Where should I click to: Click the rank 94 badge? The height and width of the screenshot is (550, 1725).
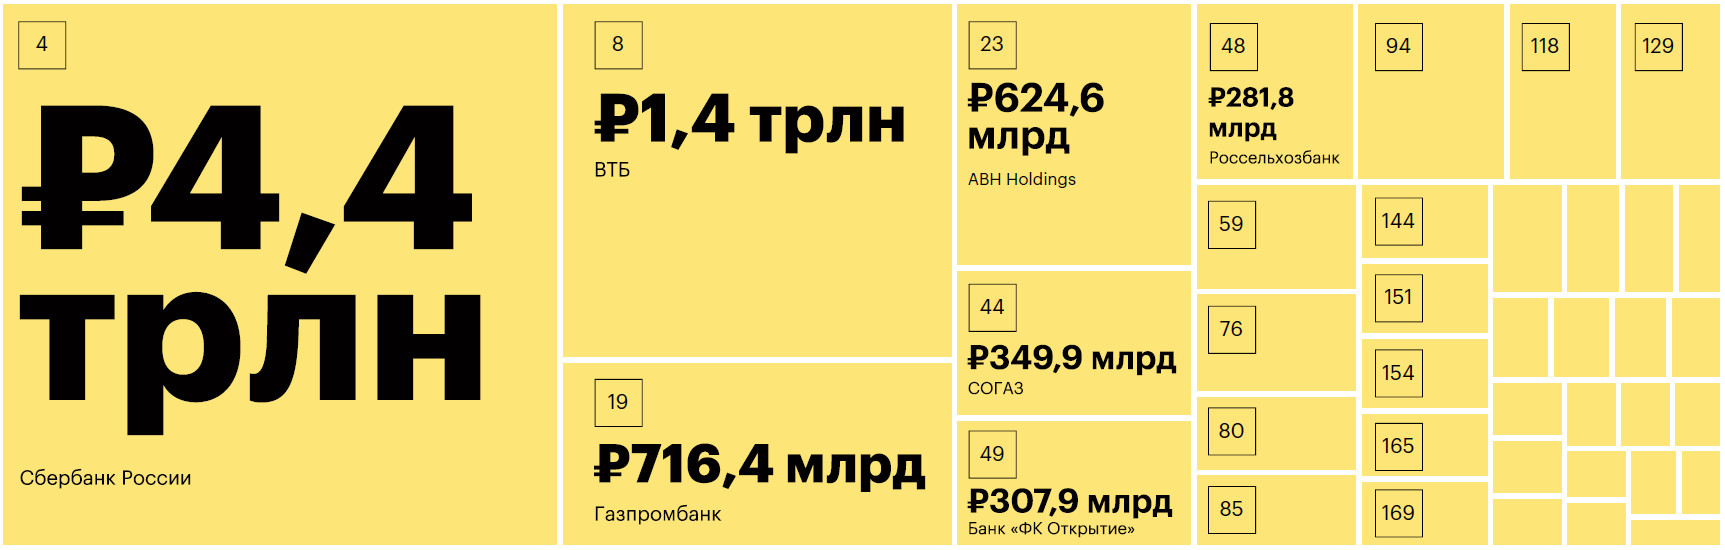(x=1398, y=46)
